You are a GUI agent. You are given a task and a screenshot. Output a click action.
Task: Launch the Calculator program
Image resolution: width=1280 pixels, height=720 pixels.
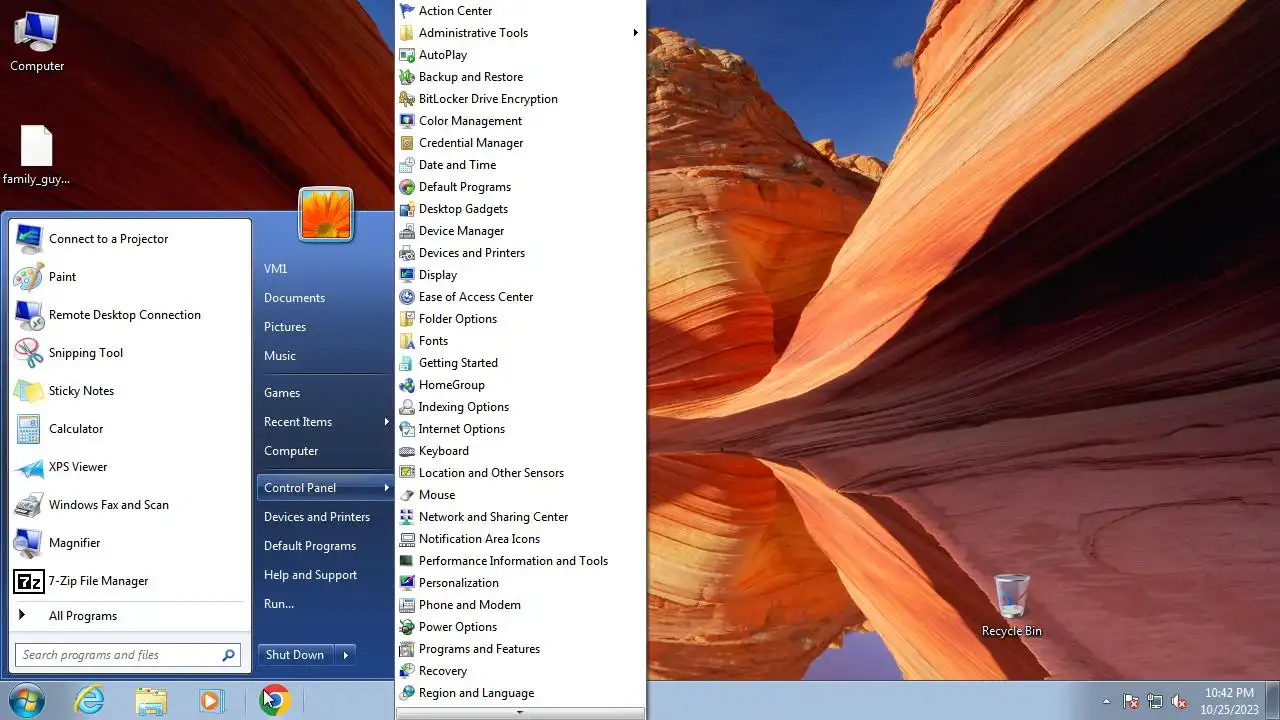coord(129,429)
